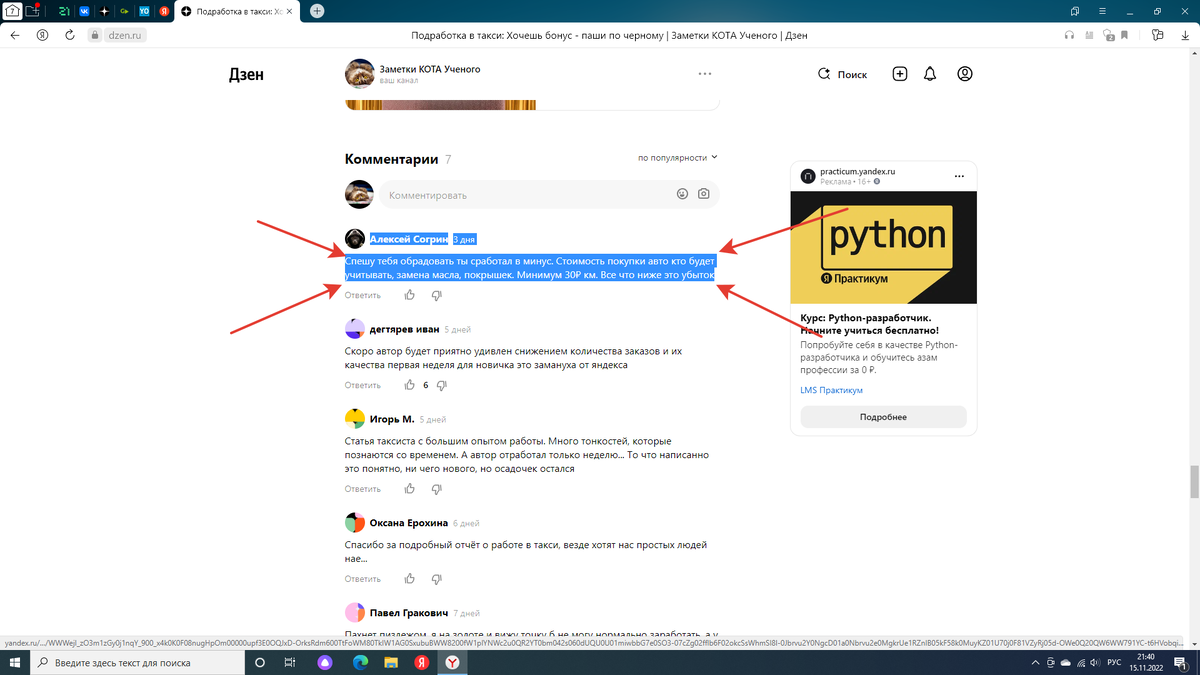This screenshot has height=675, width=1200.
Task: Open pinned red Yandex tab
Action: [x=164, y=11]
